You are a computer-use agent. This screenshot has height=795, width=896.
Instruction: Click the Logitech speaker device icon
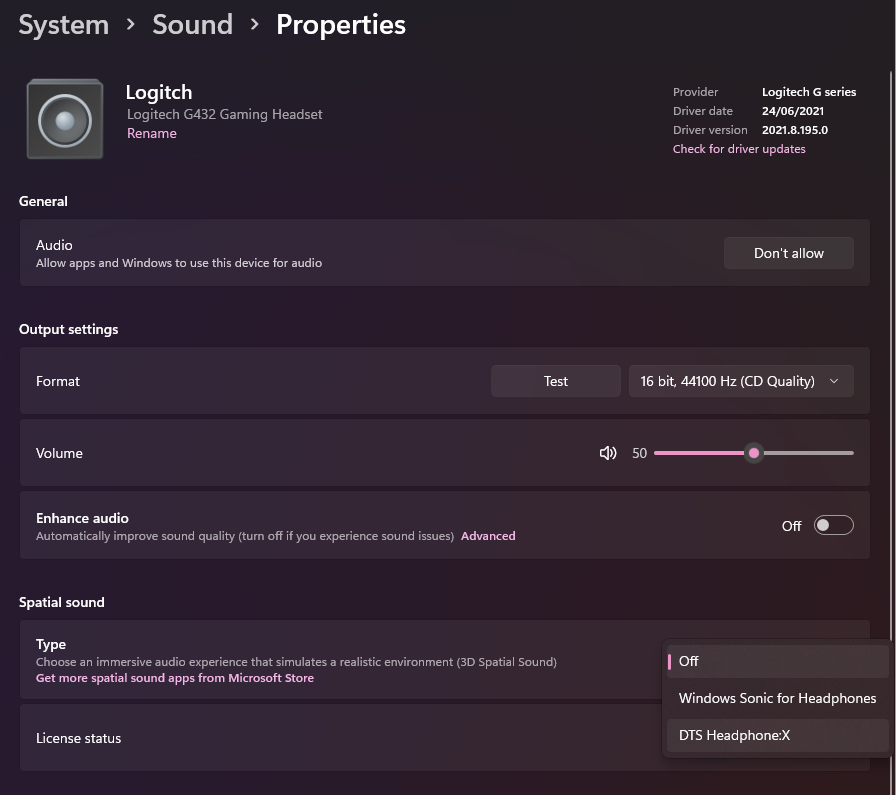click(65, 119)
